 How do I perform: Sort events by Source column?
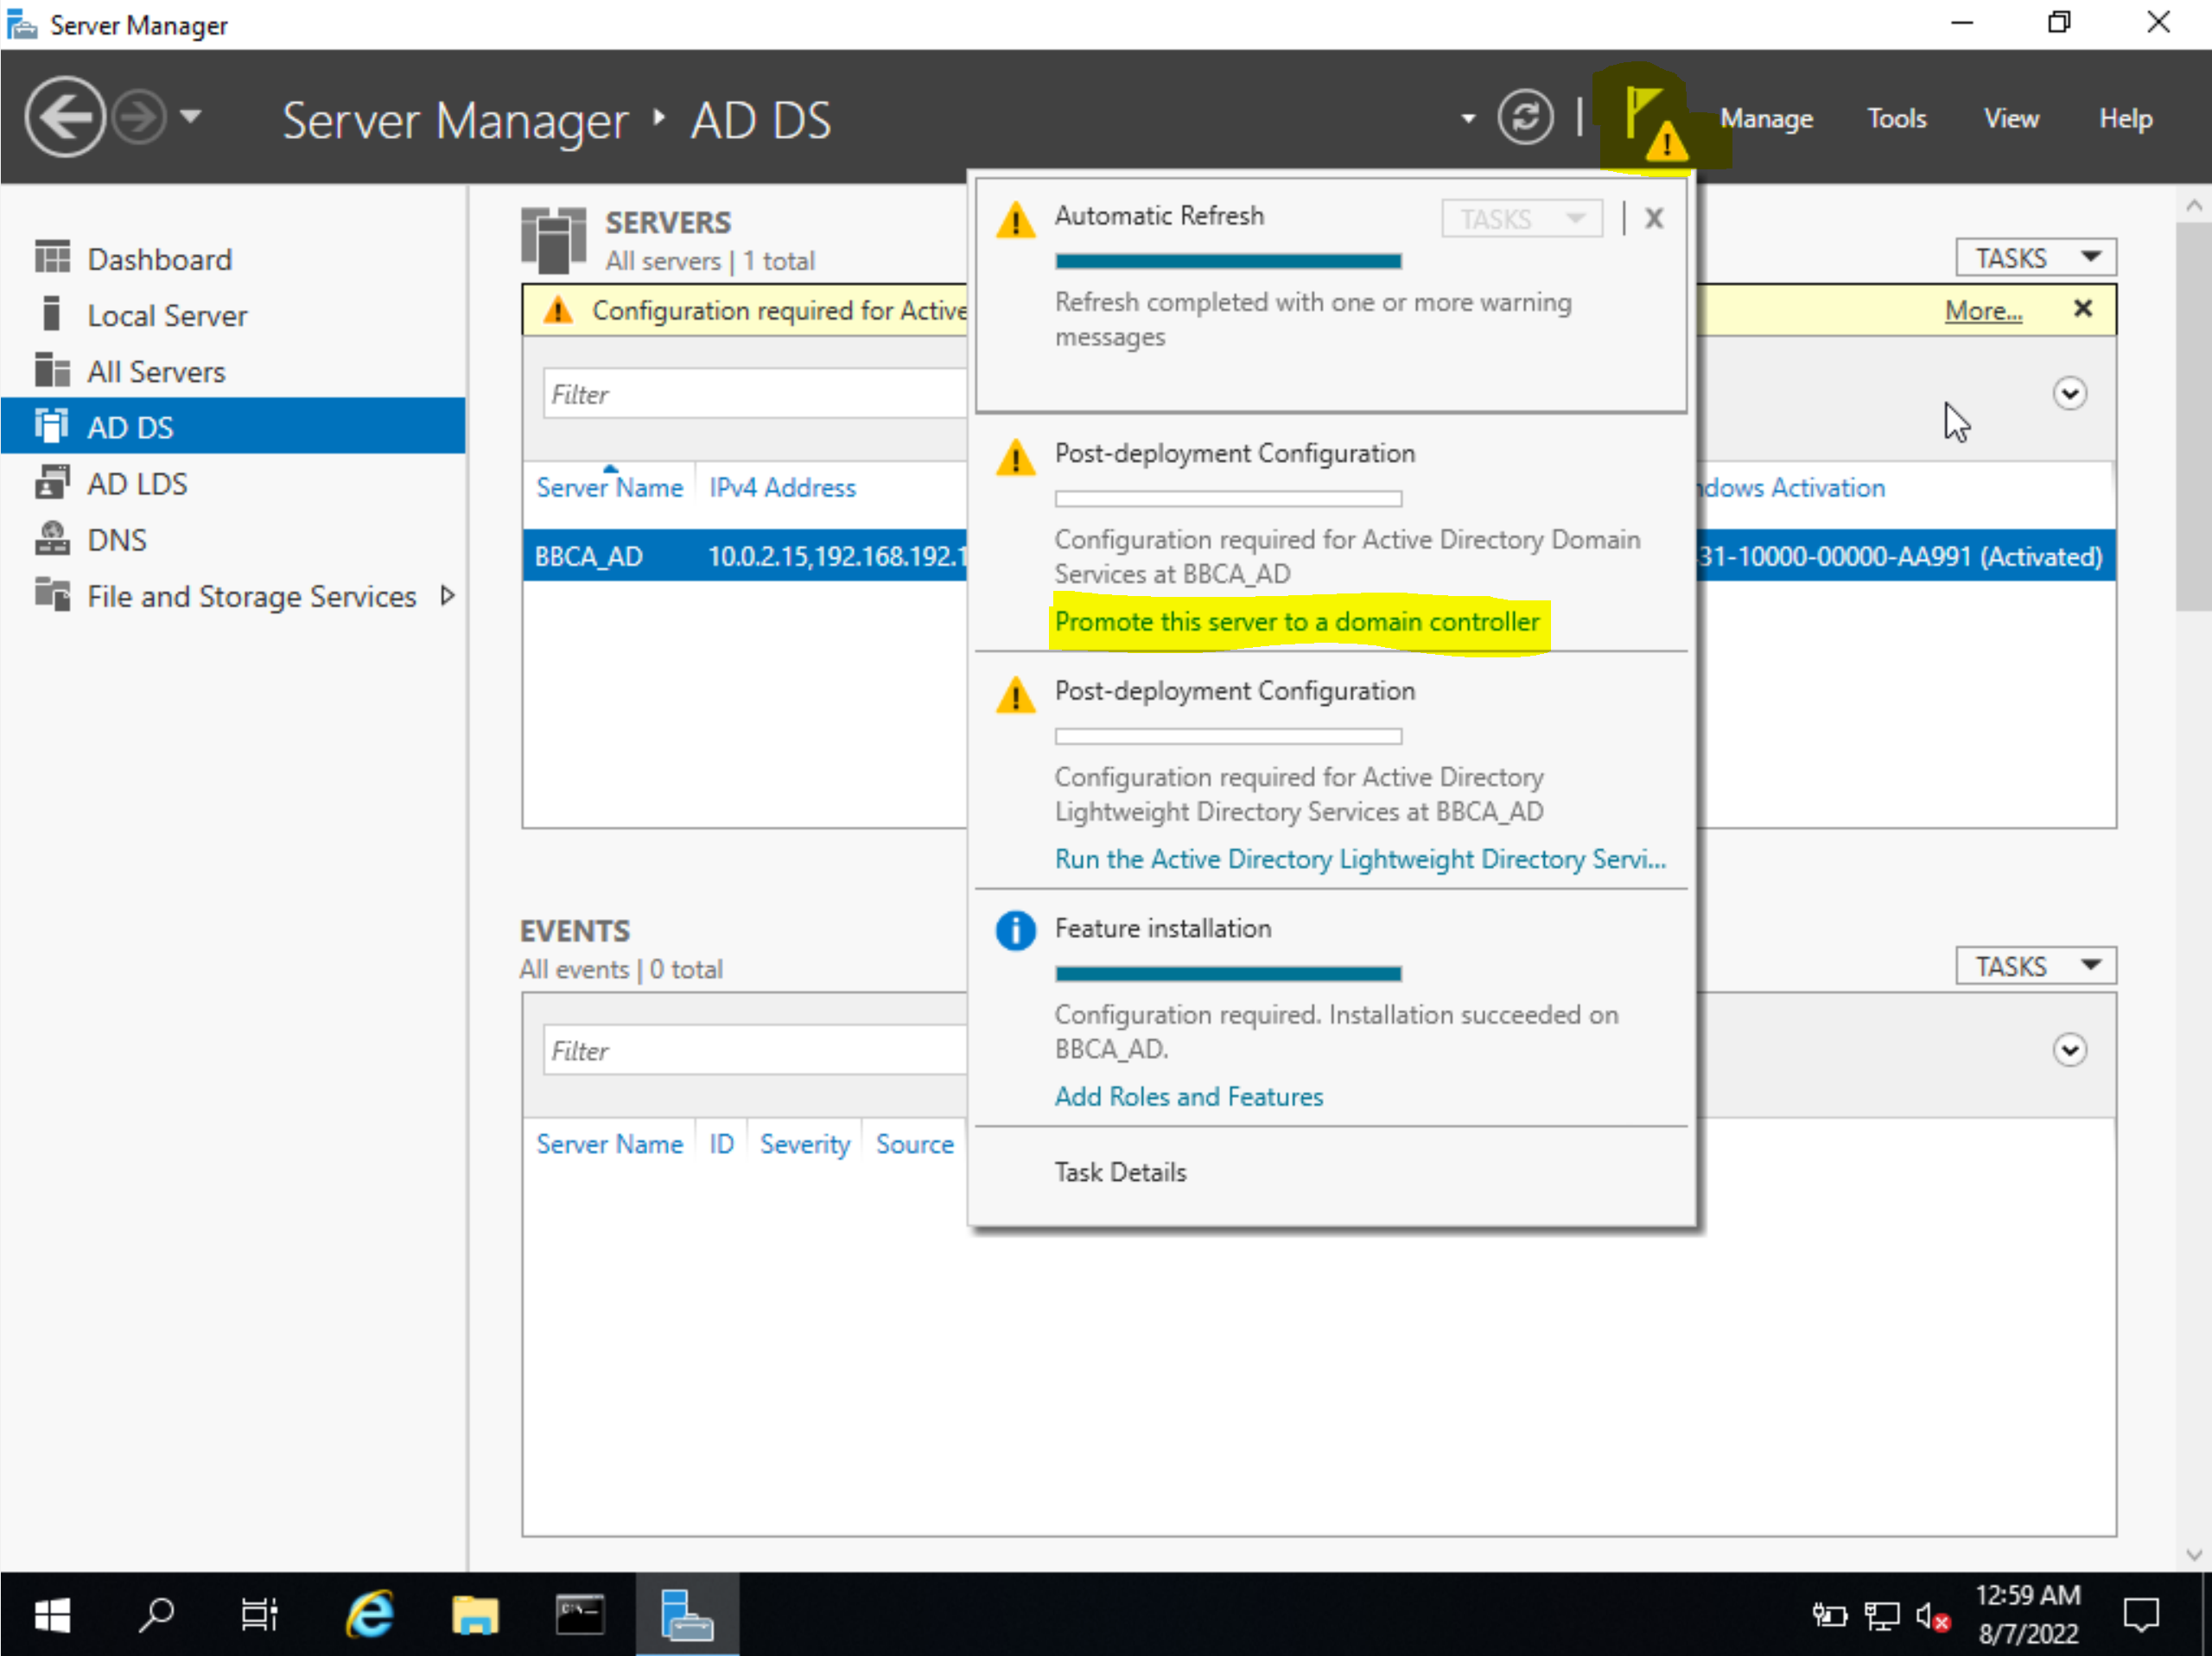coord(914,1144)
